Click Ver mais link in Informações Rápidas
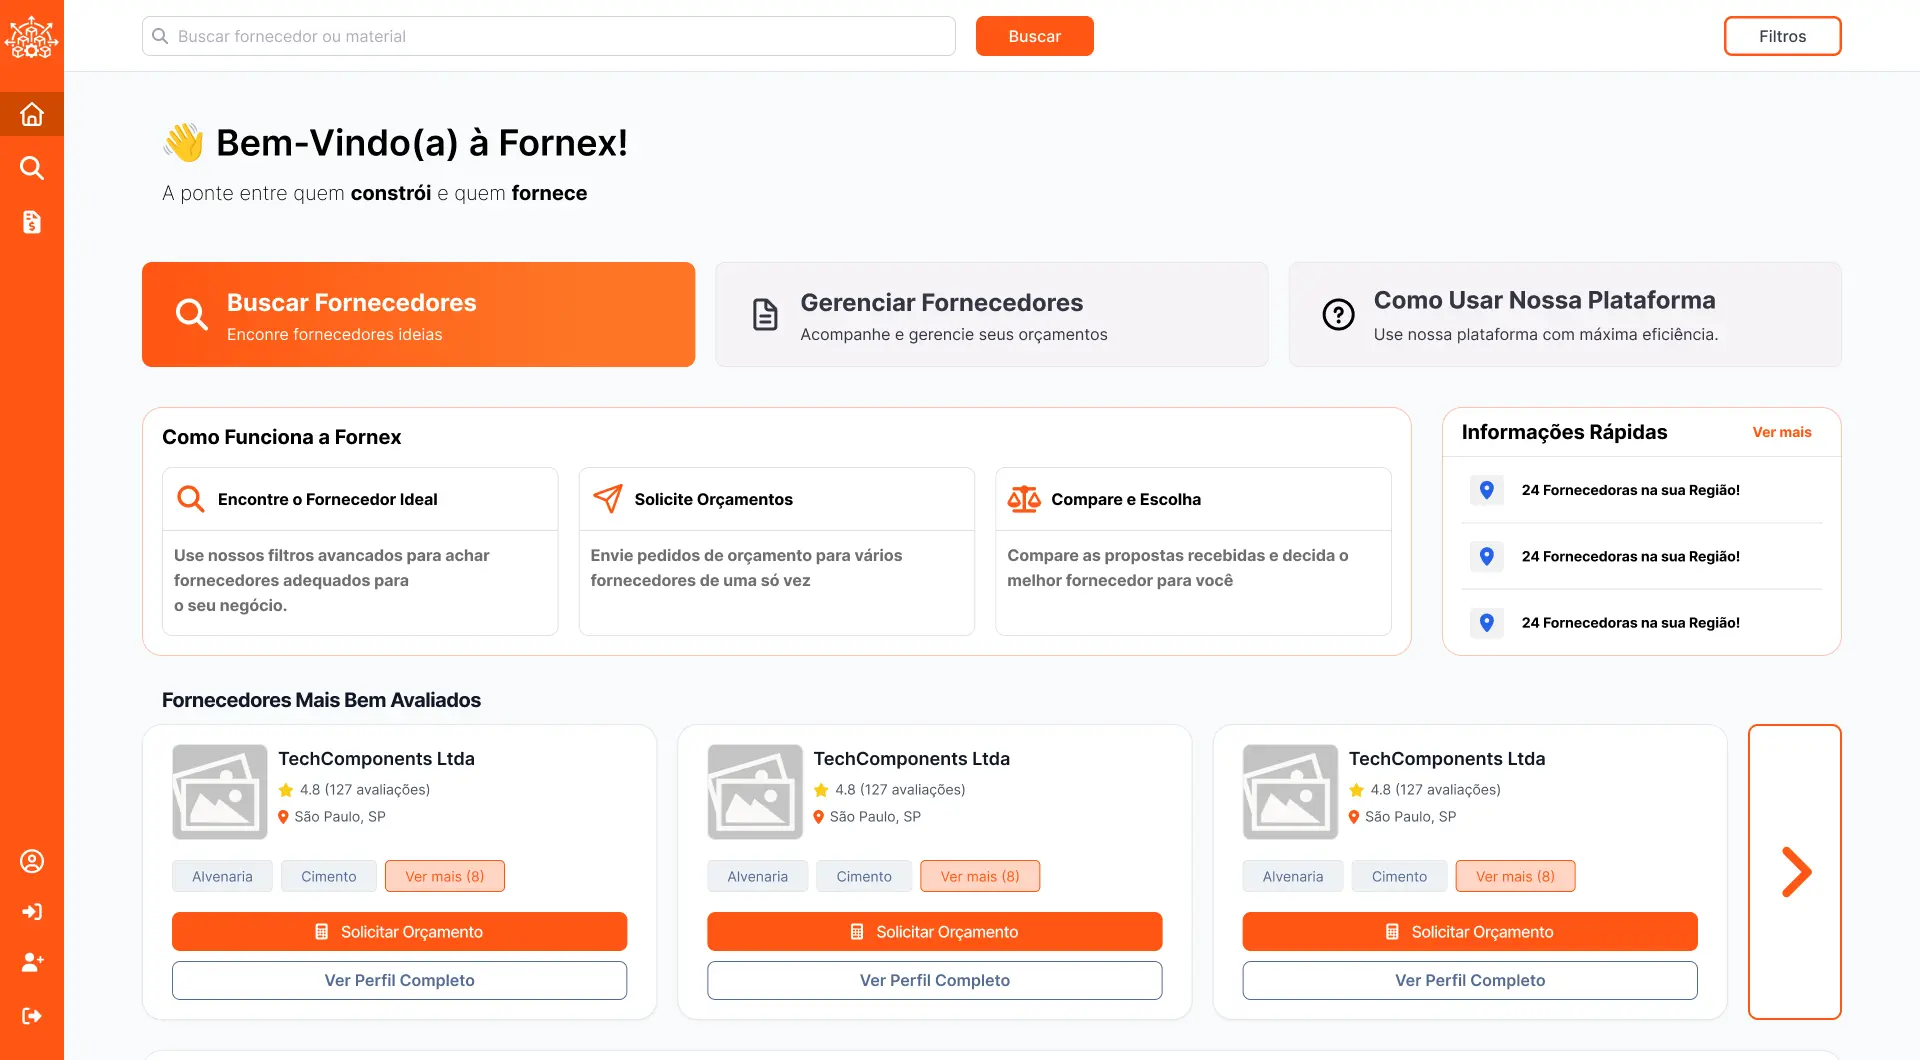Viewport: 1920px width, 1060px height. click(1781, 432)
